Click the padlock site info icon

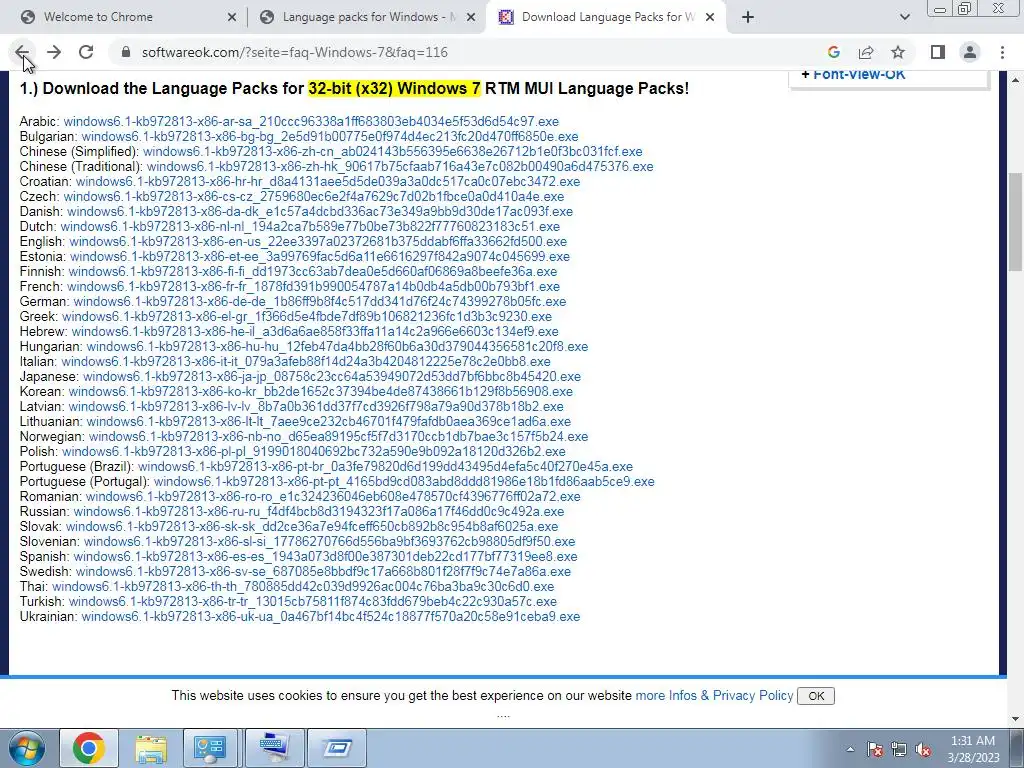pyautogui.click(x=126, y=52)
